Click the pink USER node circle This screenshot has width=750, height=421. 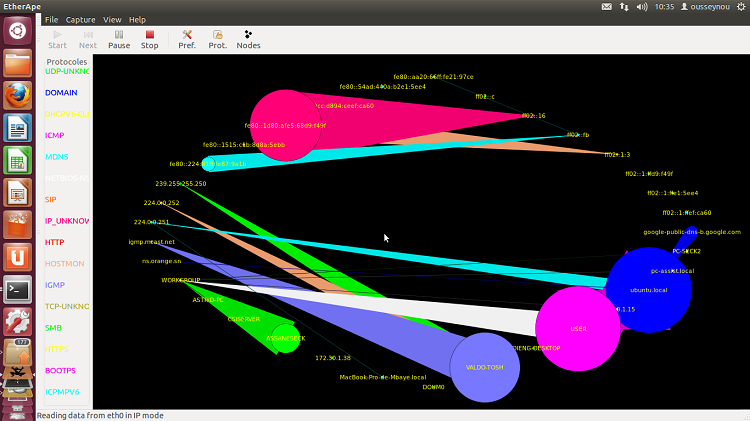click(578, 328)
